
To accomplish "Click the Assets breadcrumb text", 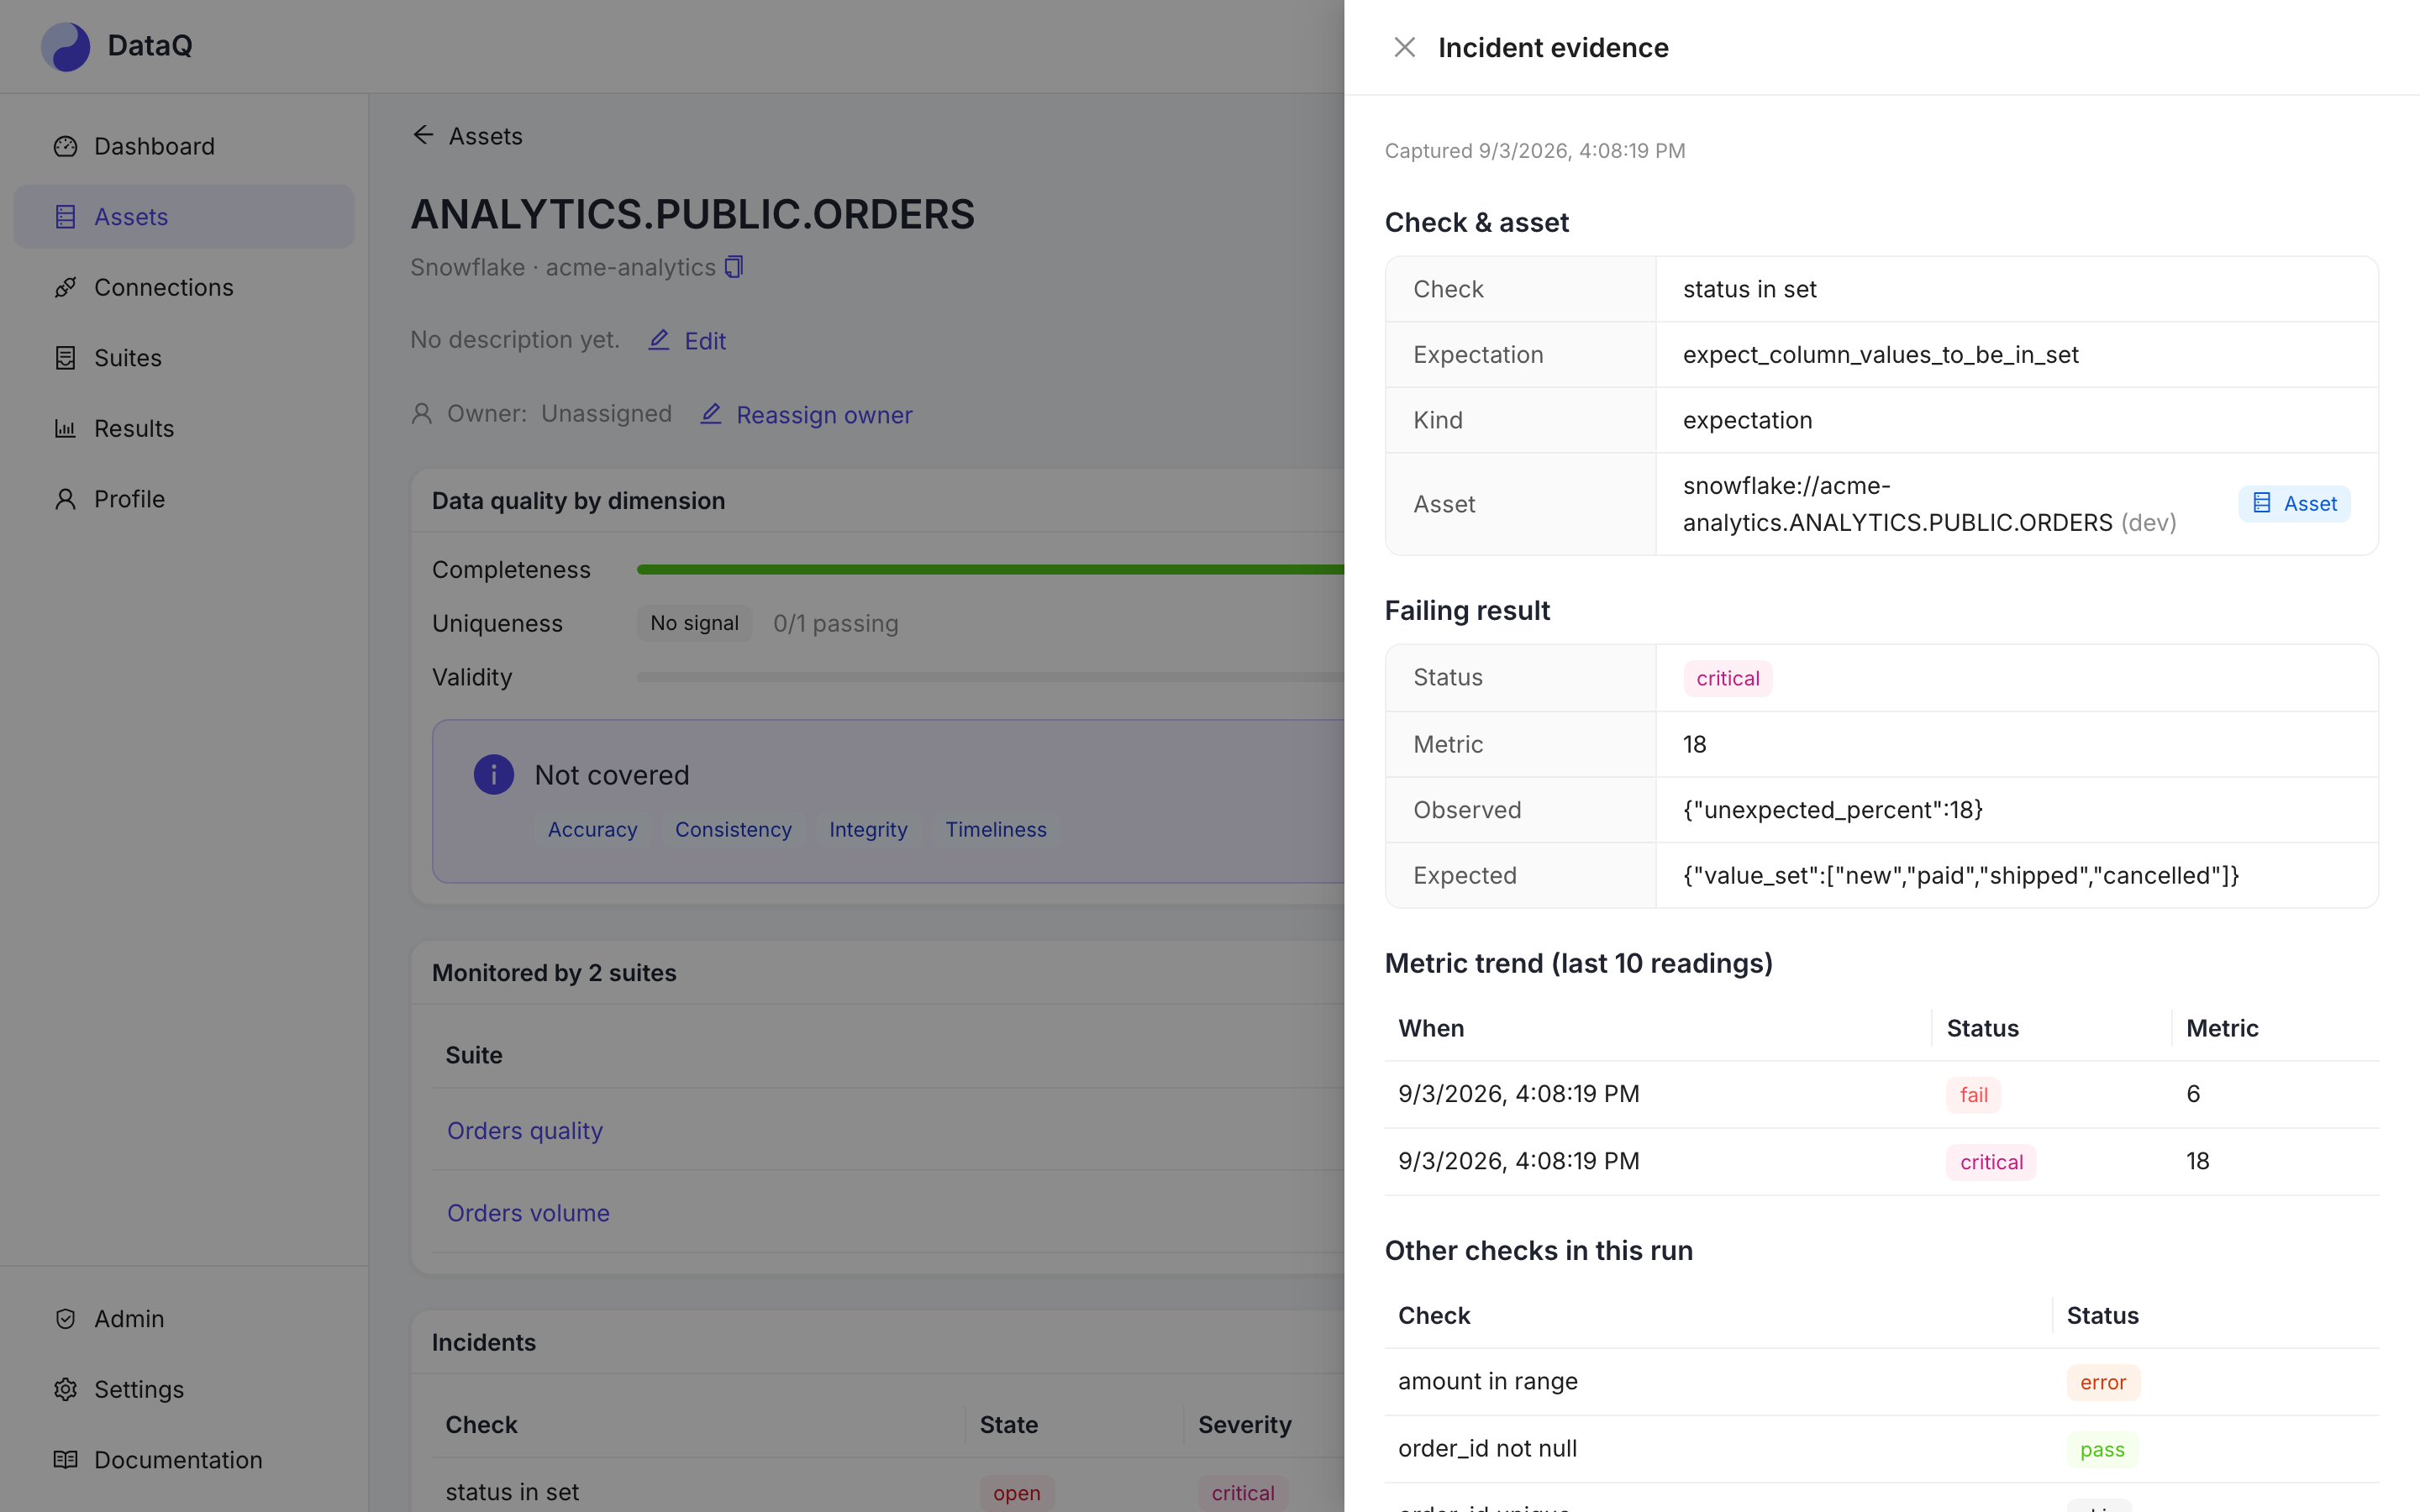I will tap(485, 136).
